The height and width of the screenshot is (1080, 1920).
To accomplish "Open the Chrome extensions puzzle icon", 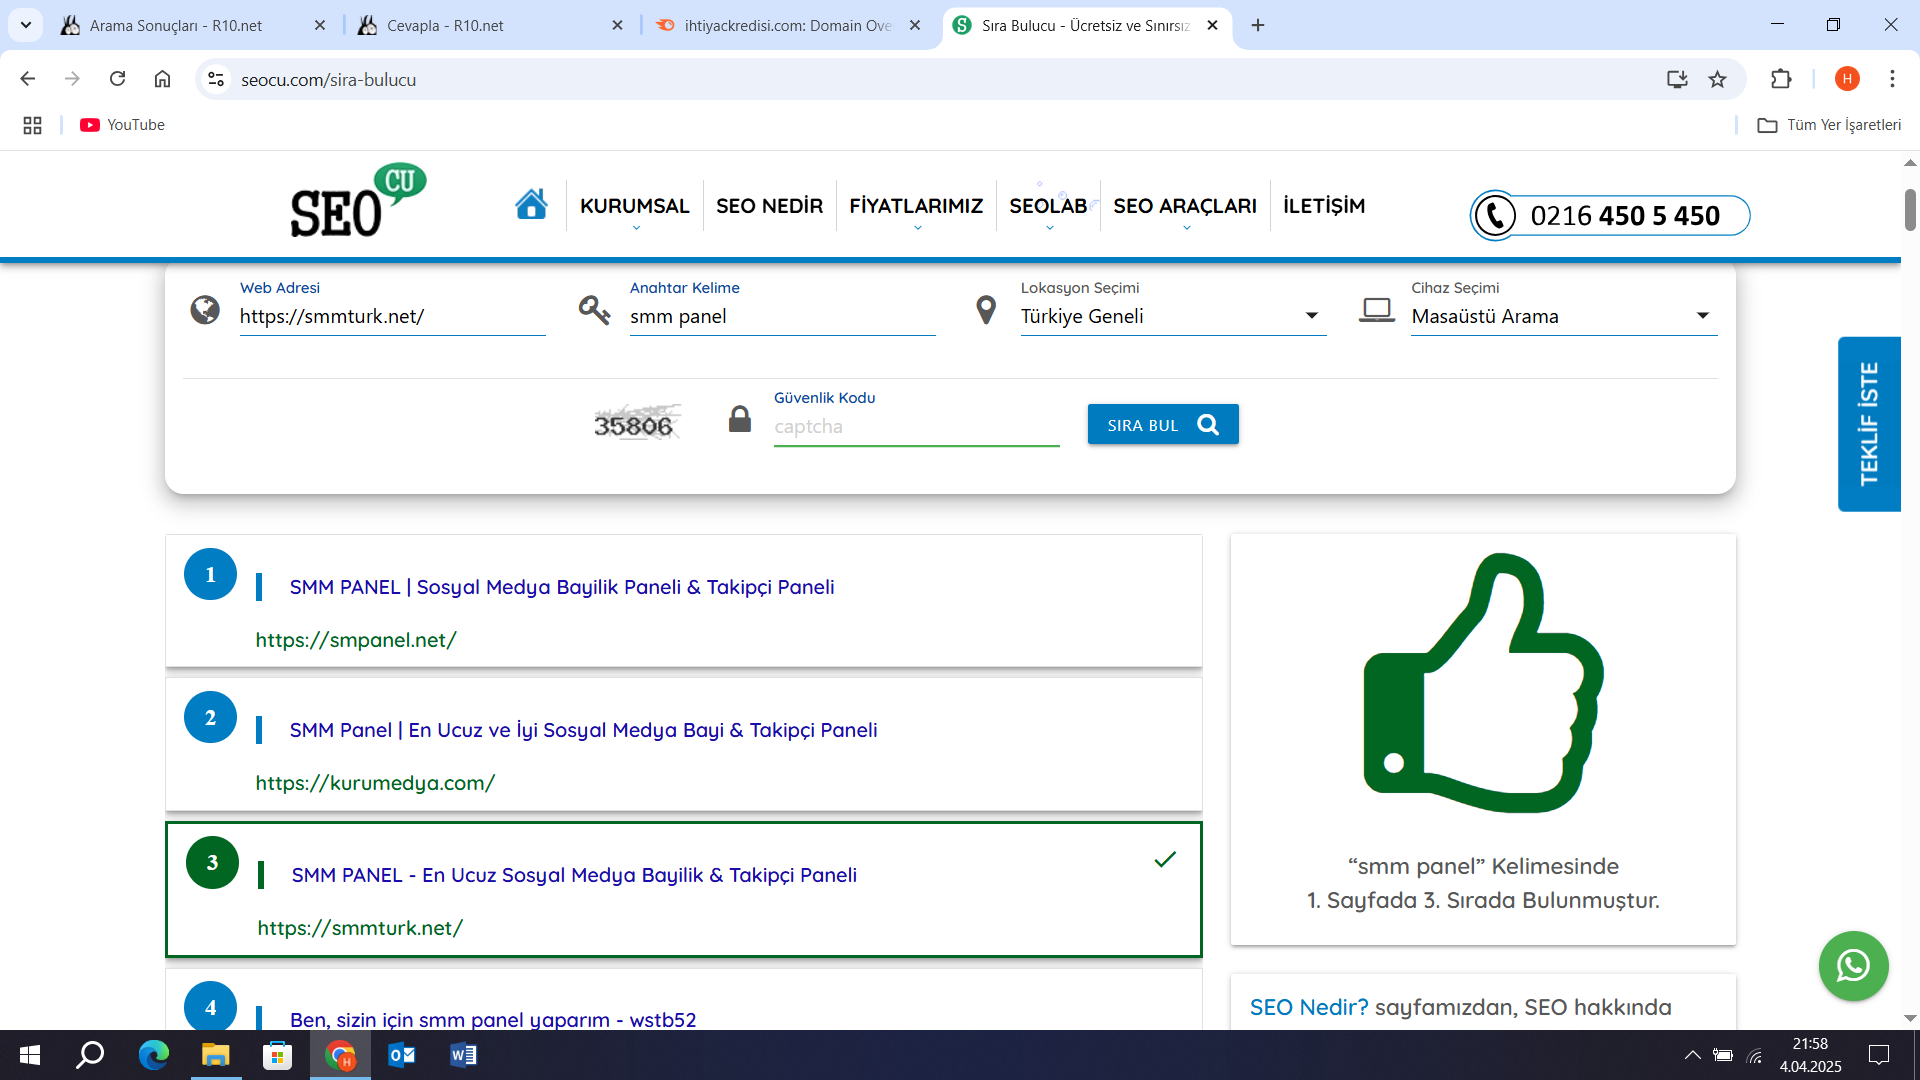I will [x=1781, y=79].
